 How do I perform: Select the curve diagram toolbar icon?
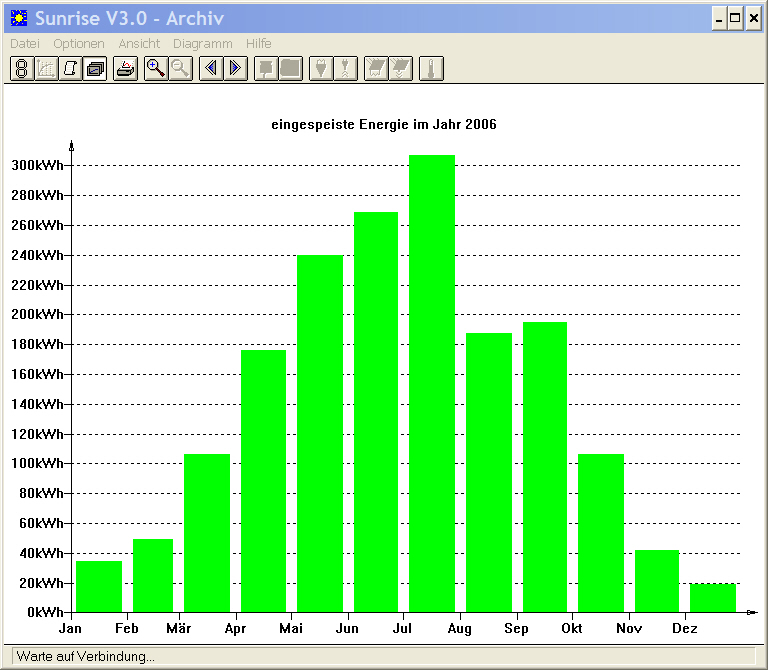tap(46, 68)
